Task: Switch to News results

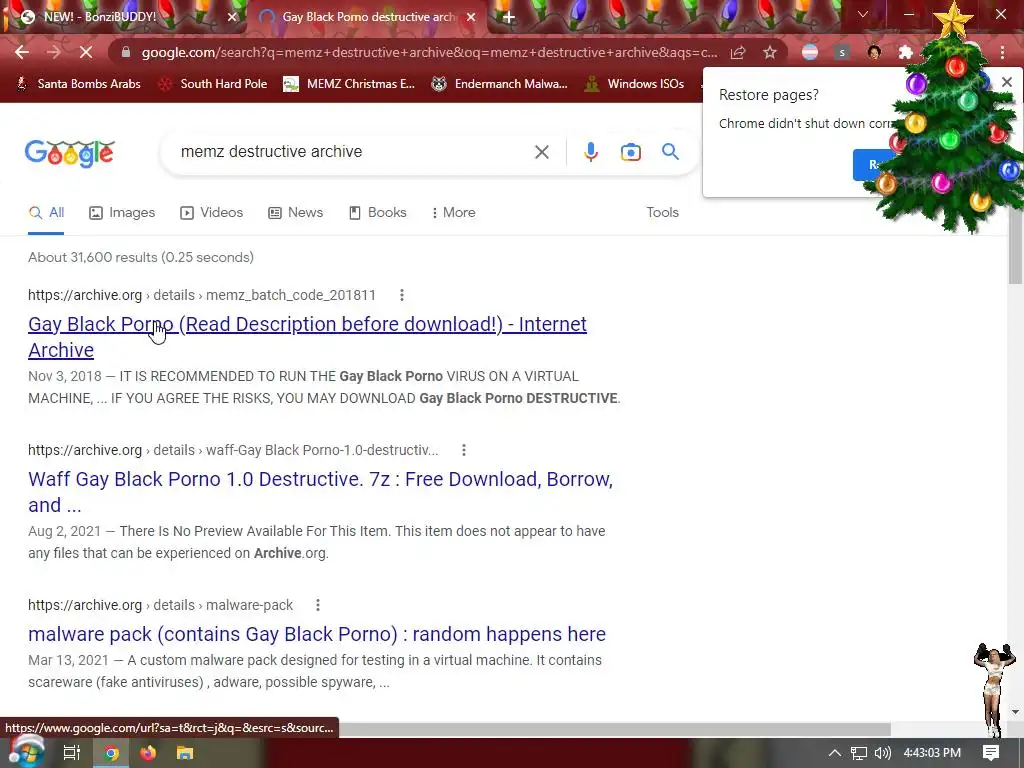Action: pyautogui.click(x=296, y=213)
